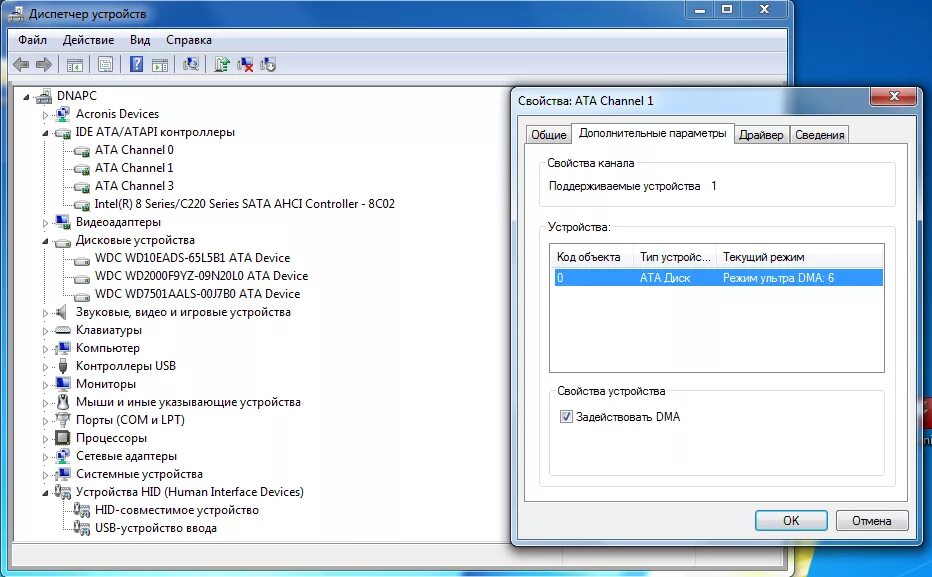Collapse the Устройства HID node
932x577 pixels.
45,493
